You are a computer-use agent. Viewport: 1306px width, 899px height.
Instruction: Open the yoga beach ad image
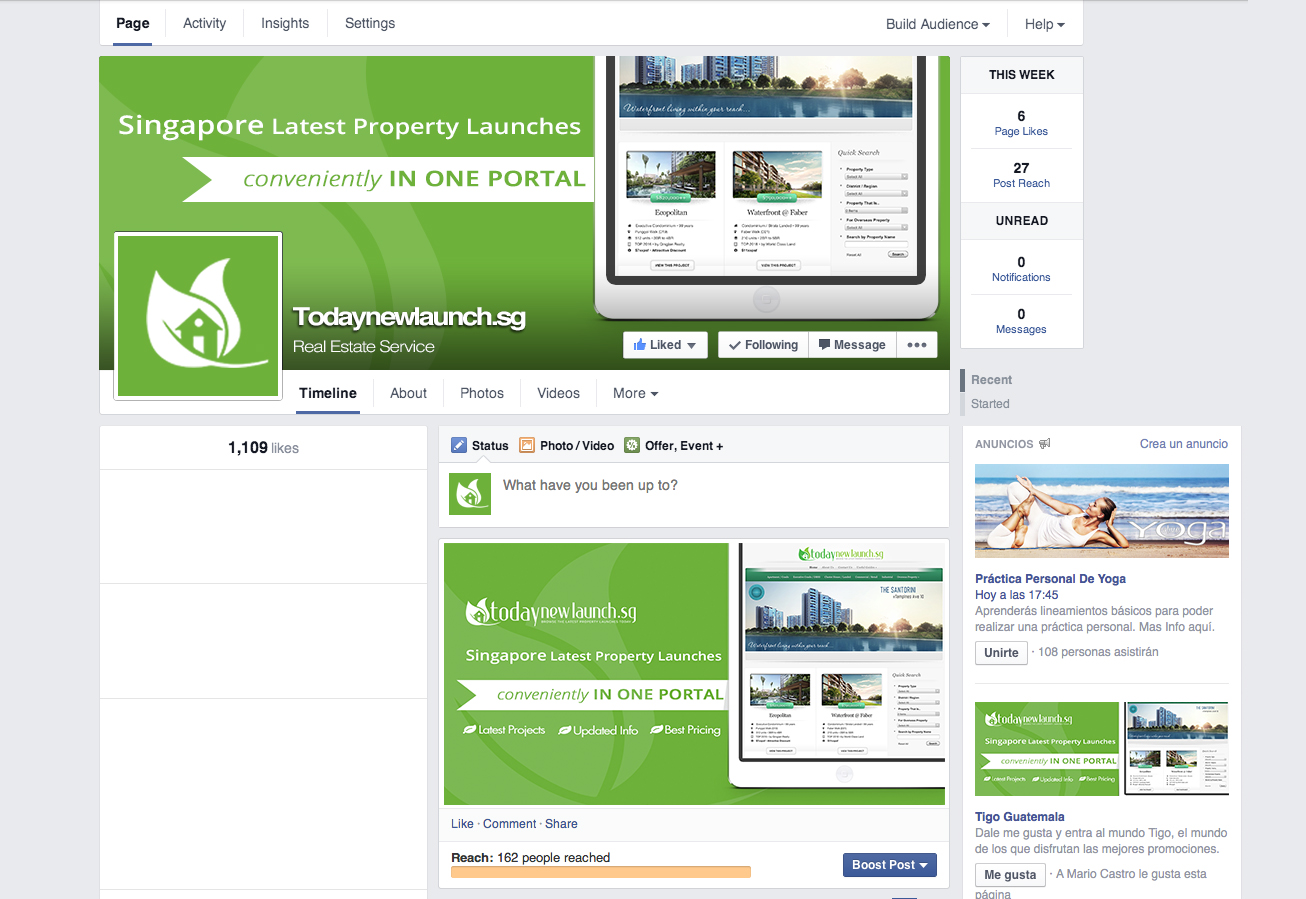point(1102,511)
